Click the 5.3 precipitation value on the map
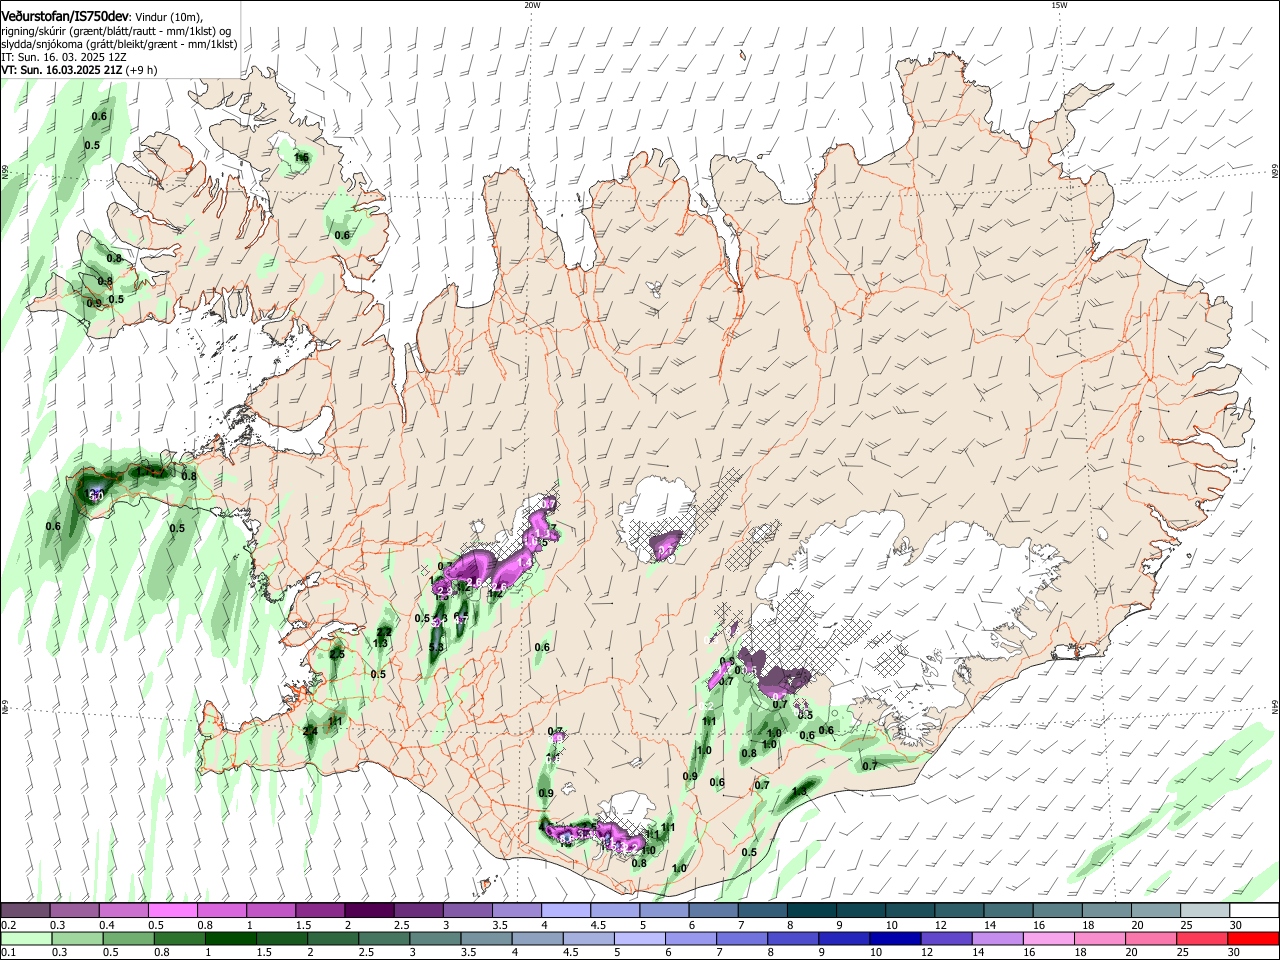The height and width of the screenshot is (960, 1280). (x=436, y=648)
